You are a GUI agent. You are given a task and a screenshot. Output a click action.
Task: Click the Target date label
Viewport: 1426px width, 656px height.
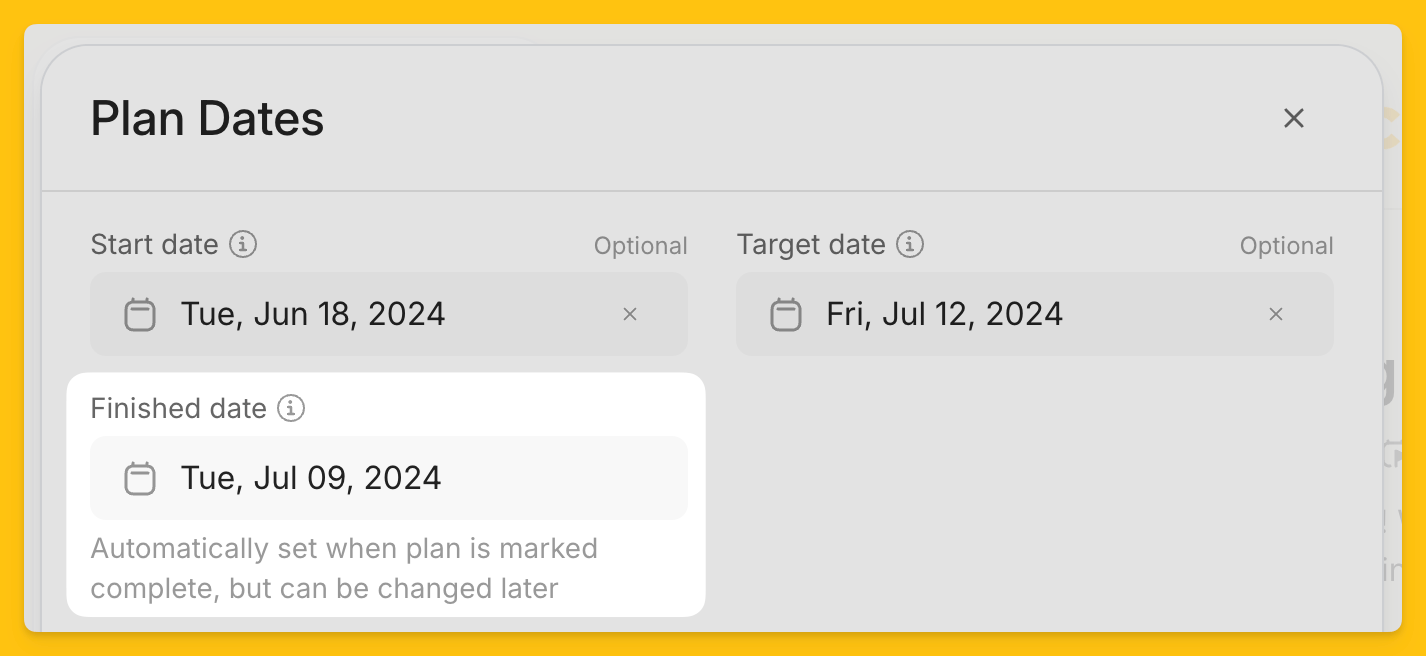(x=811, y=245)
